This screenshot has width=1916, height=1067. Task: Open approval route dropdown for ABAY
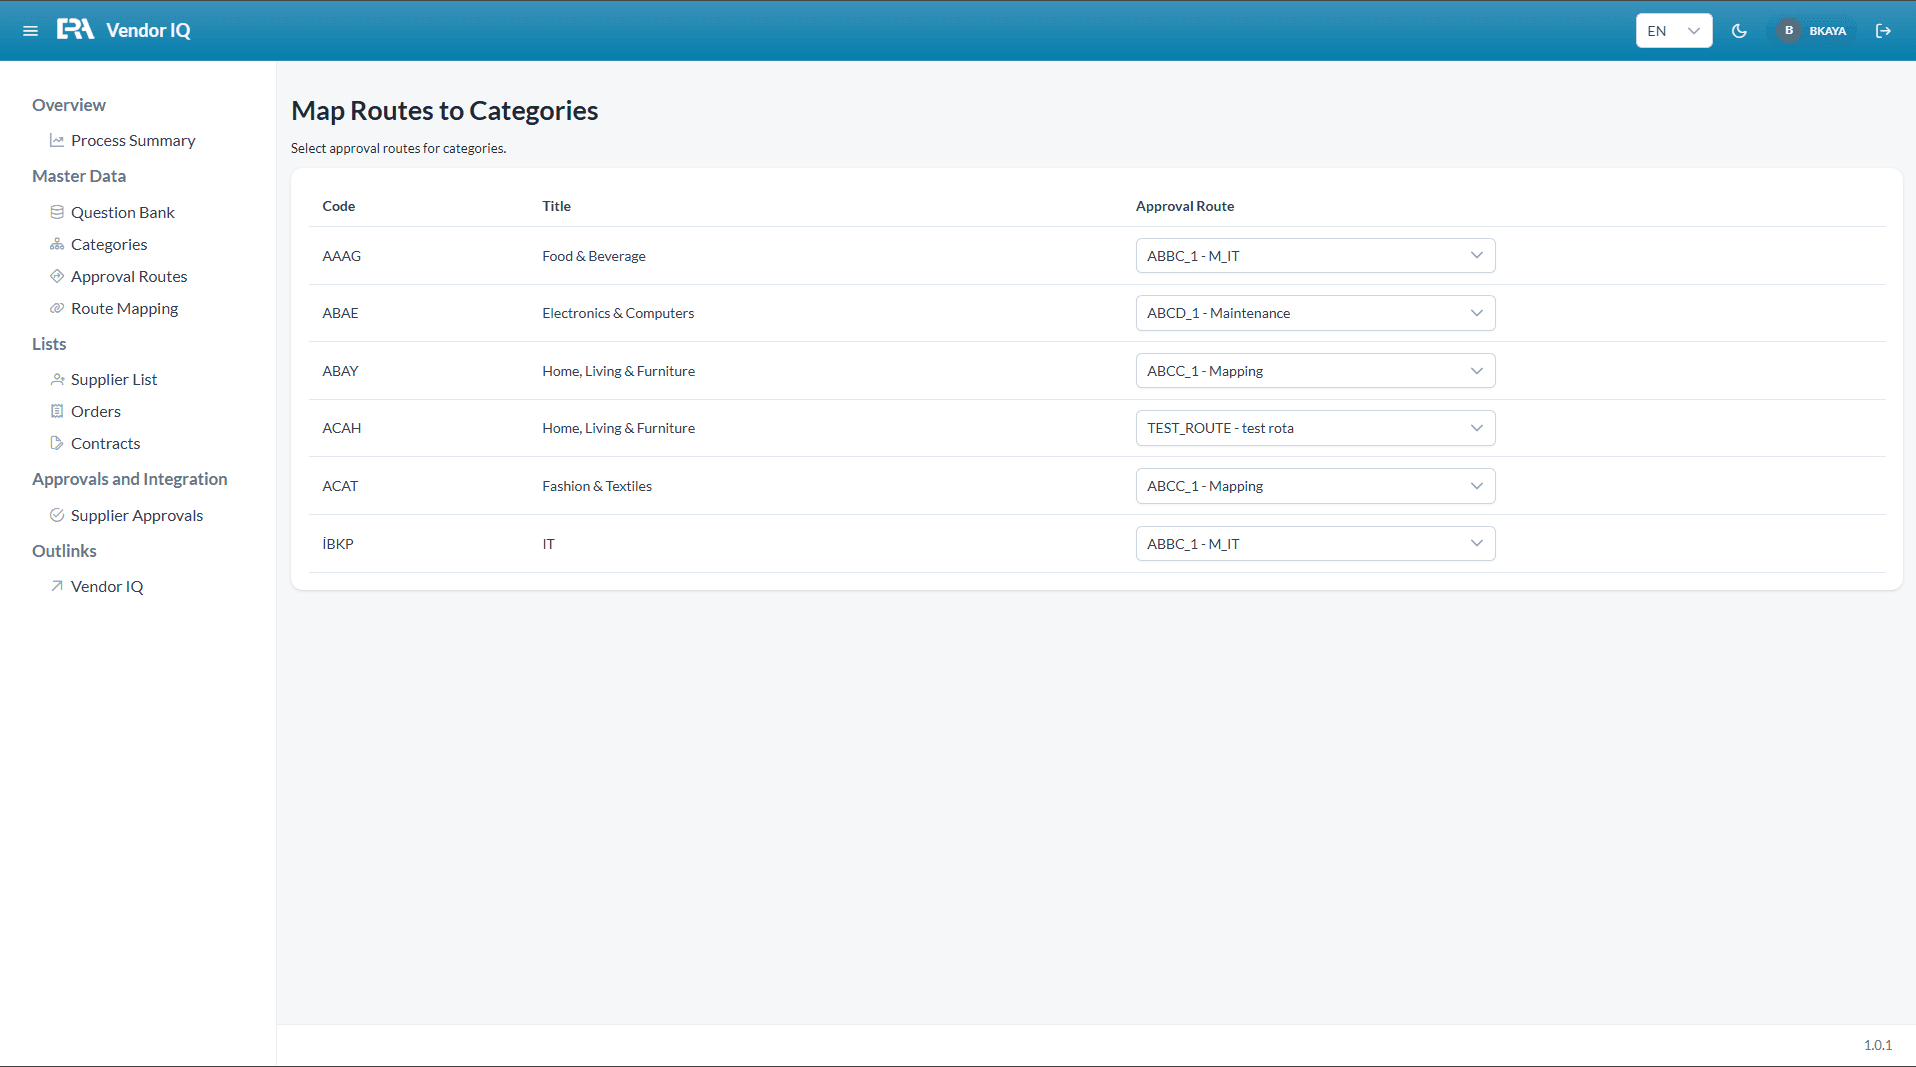pos(1315,371)
